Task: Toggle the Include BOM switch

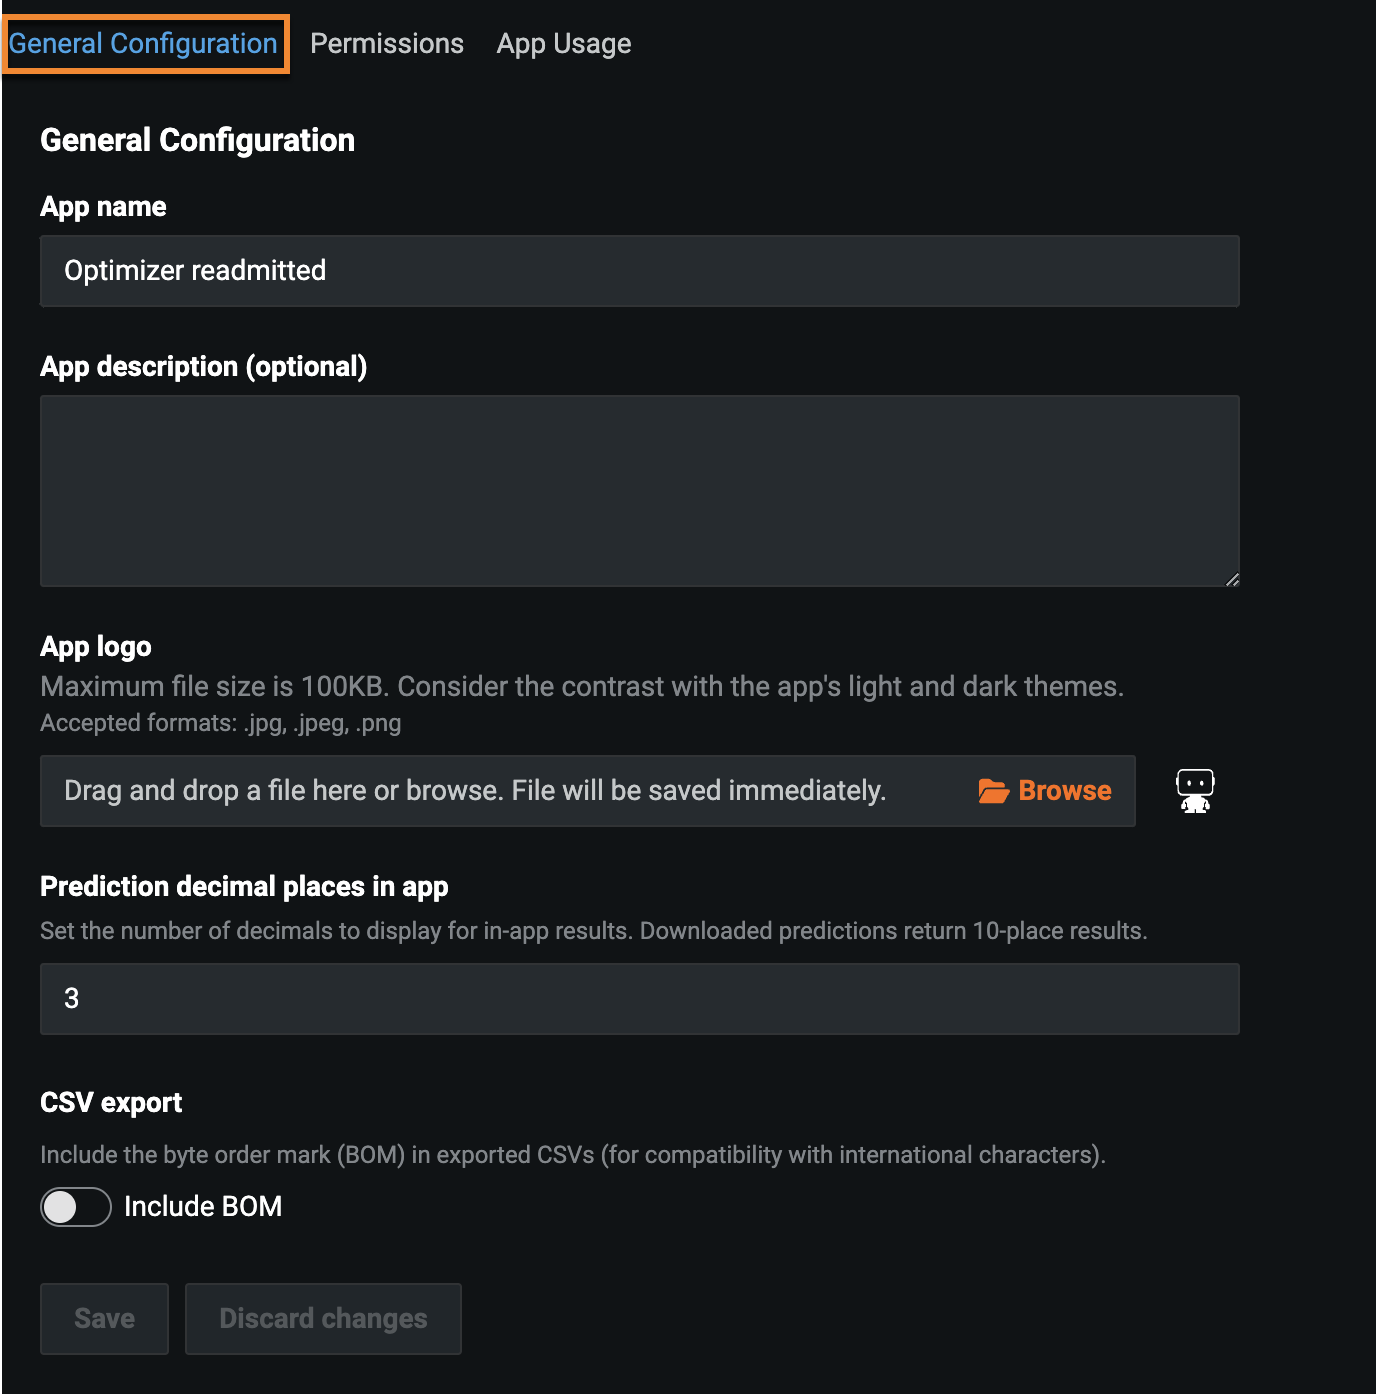Action: click(x=75, y=1207)
